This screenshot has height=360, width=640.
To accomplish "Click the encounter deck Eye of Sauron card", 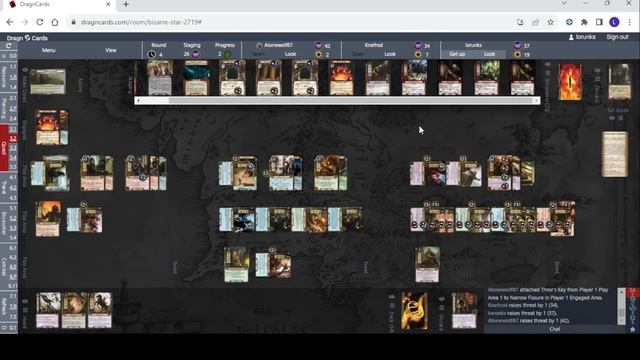I will tap(570, 82).
